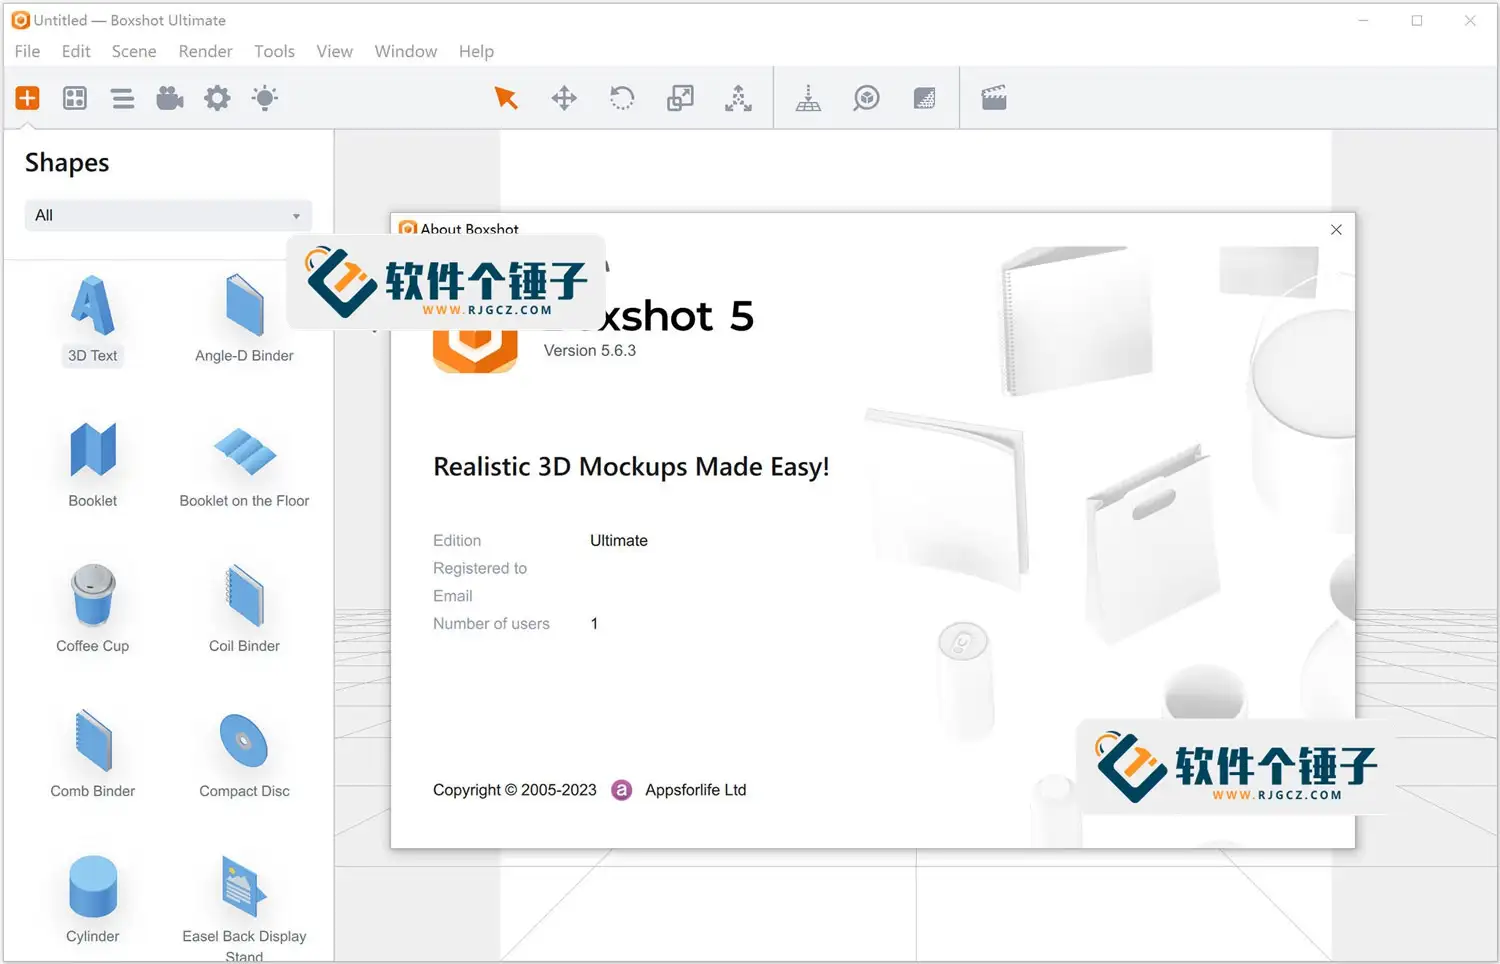Open the Render menu
This screenshot has width=1500, height=964.
tap(205, 51)
